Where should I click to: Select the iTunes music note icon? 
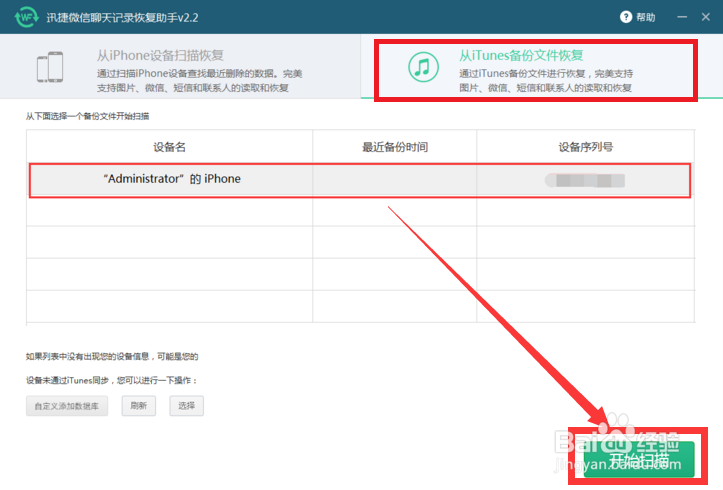[423, 67]
